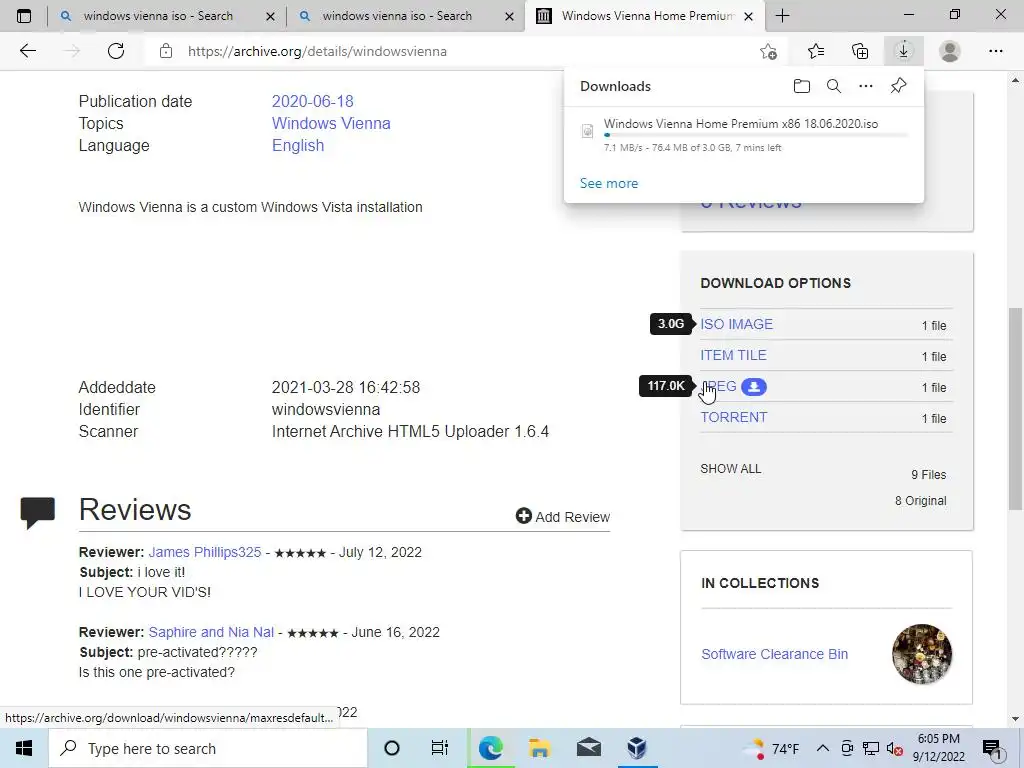Open reviewer Saphire and Nia Nal profile
Screen dimensions: 1024x768
coord(211,632)
